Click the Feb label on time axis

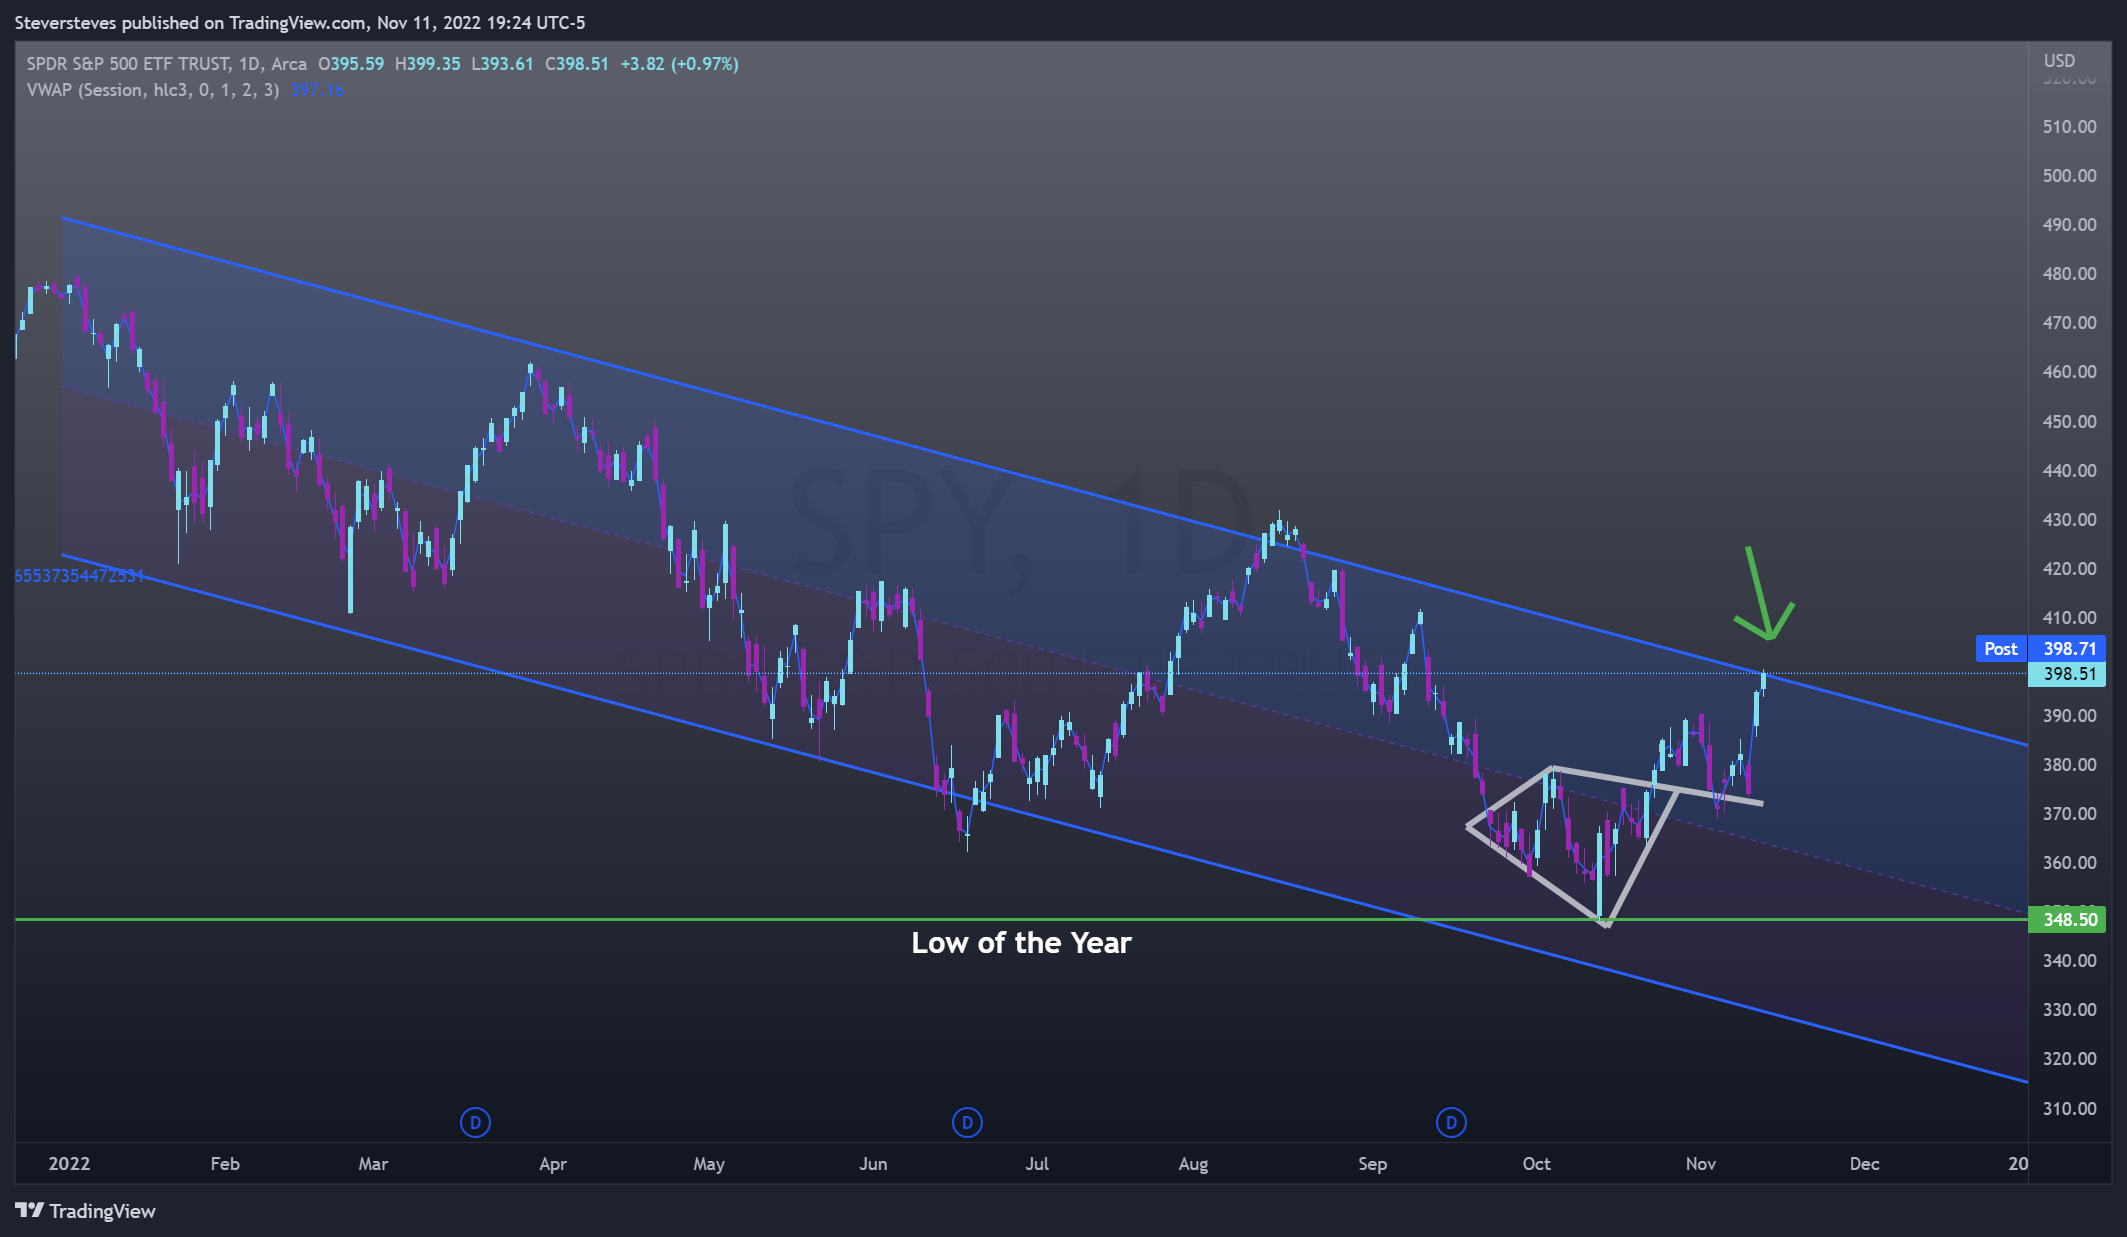click(225, 1164)
